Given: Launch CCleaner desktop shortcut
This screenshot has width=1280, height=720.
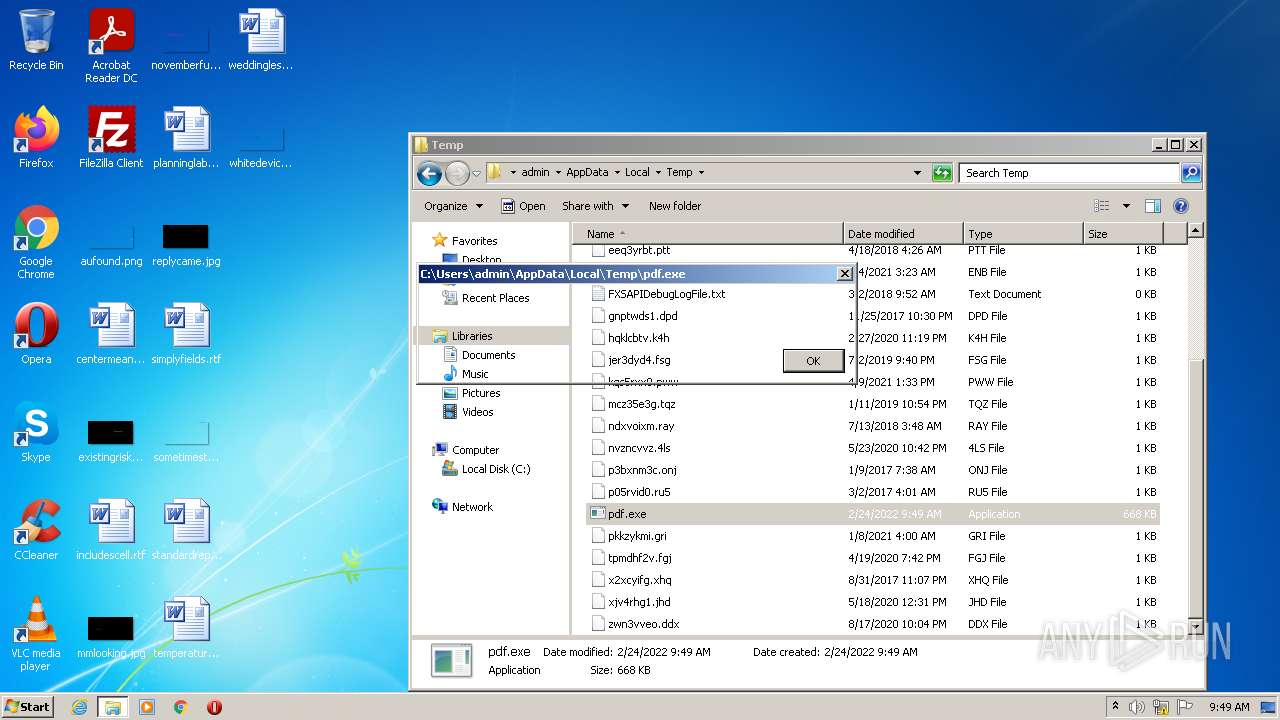Looking at the screenshot, I should click(x=36, y=529).
